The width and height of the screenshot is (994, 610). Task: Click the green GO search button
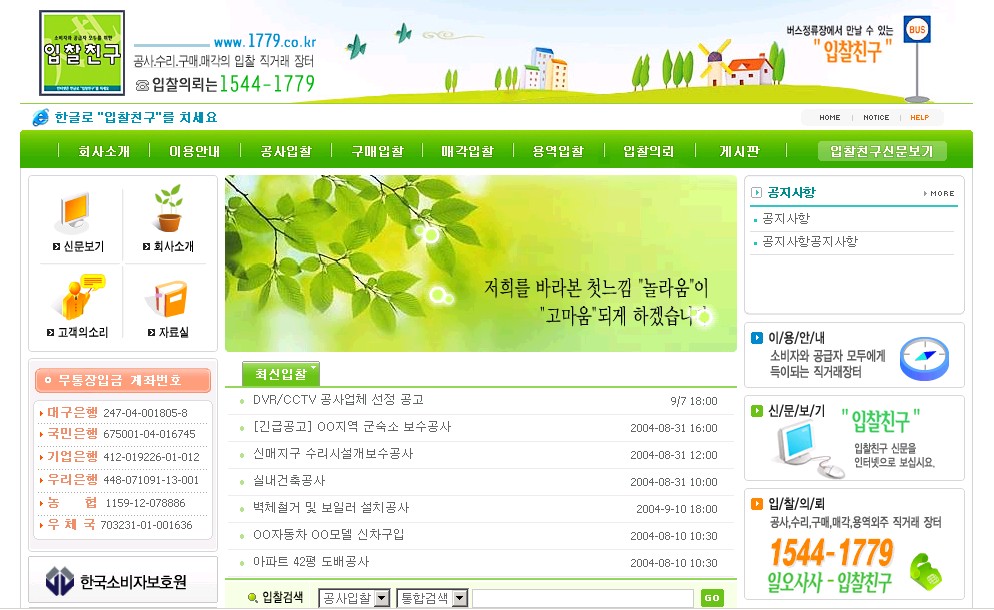(x=713, y=598)
